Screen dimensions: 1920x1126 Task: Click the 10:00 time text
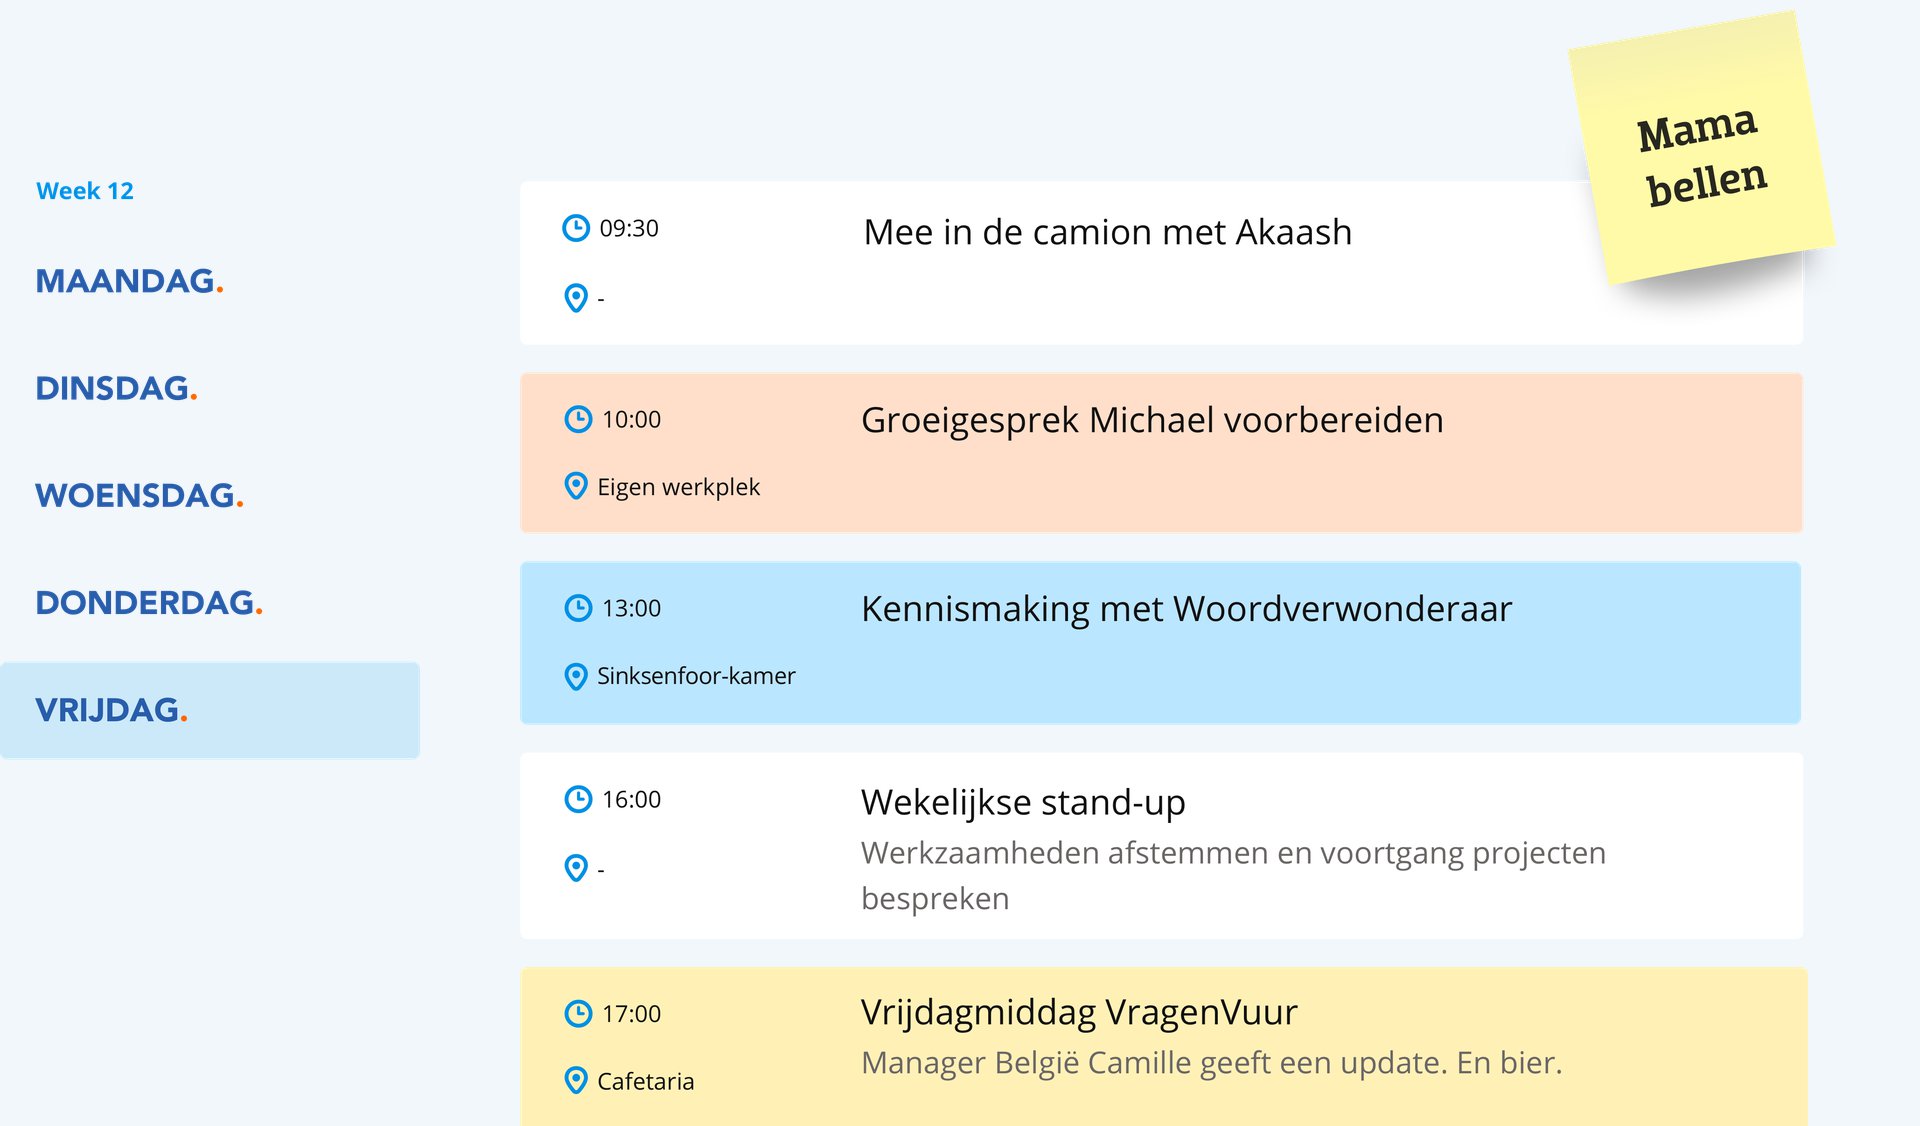(x=631, y=419)
